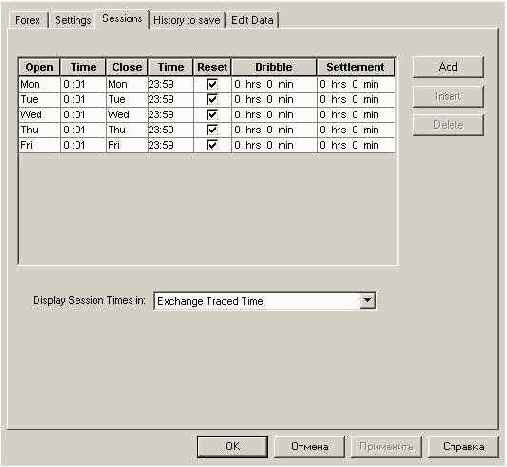Click the Close column header
This screenshot has height=467, width=507.
tap(127, 67)
